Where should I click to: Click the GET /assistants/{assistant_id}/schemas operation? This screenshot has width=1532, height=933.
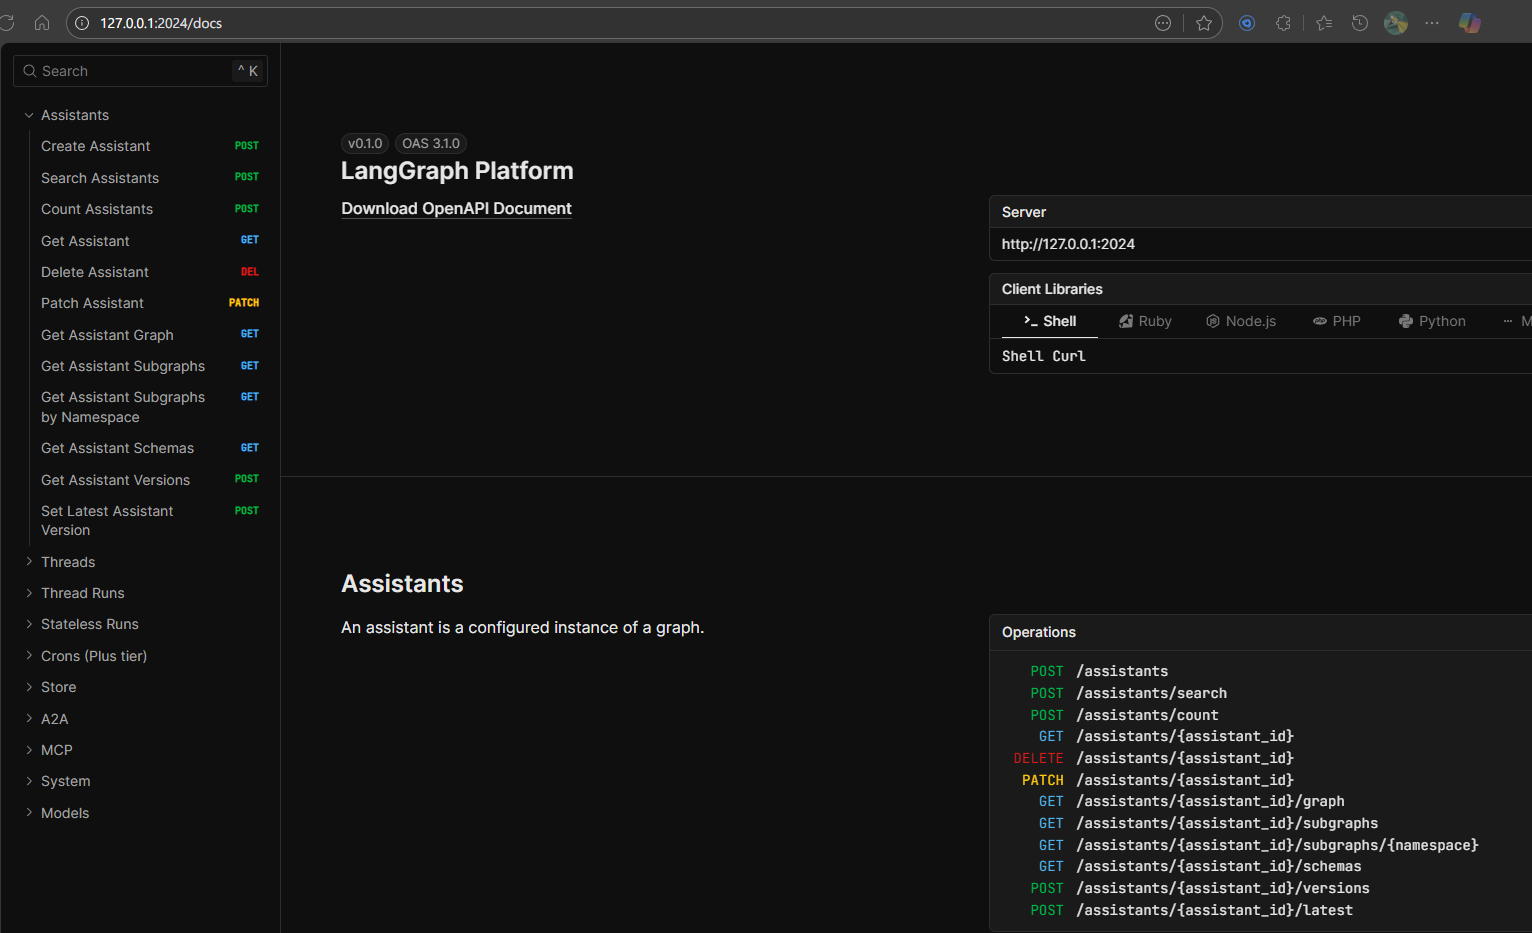click(1200, 866)
